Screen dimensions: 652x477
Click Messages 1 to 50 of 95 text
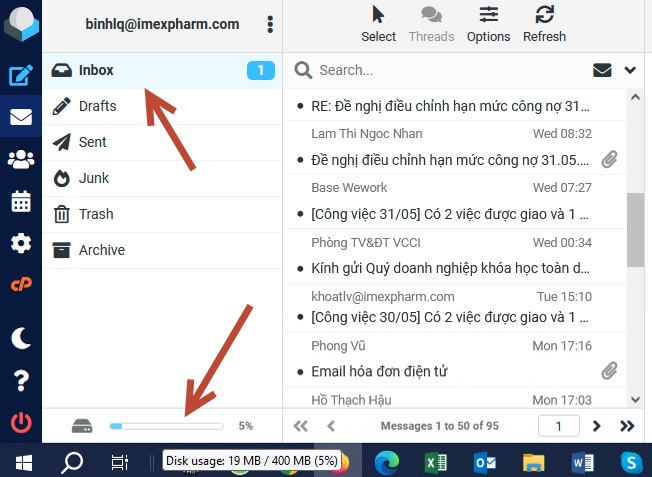click(440, 426)
